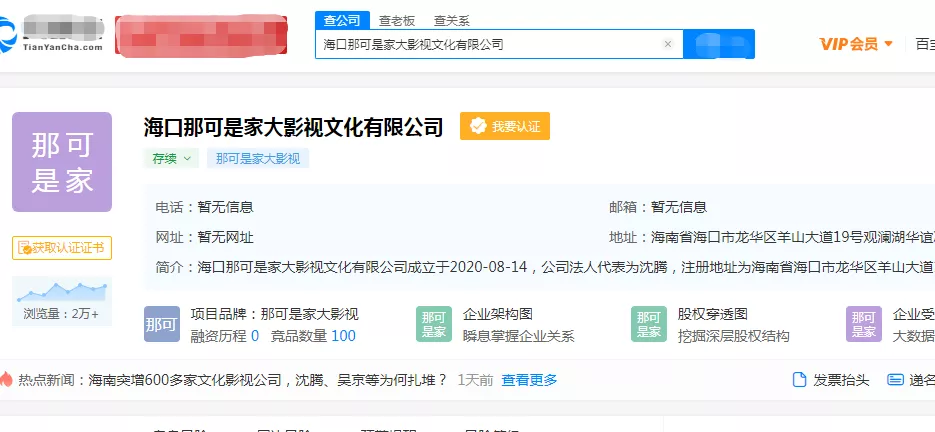The height and width of the screenshot is (432, 935).
Task: Click the 地址 address text
Action: tap(792, 237)
